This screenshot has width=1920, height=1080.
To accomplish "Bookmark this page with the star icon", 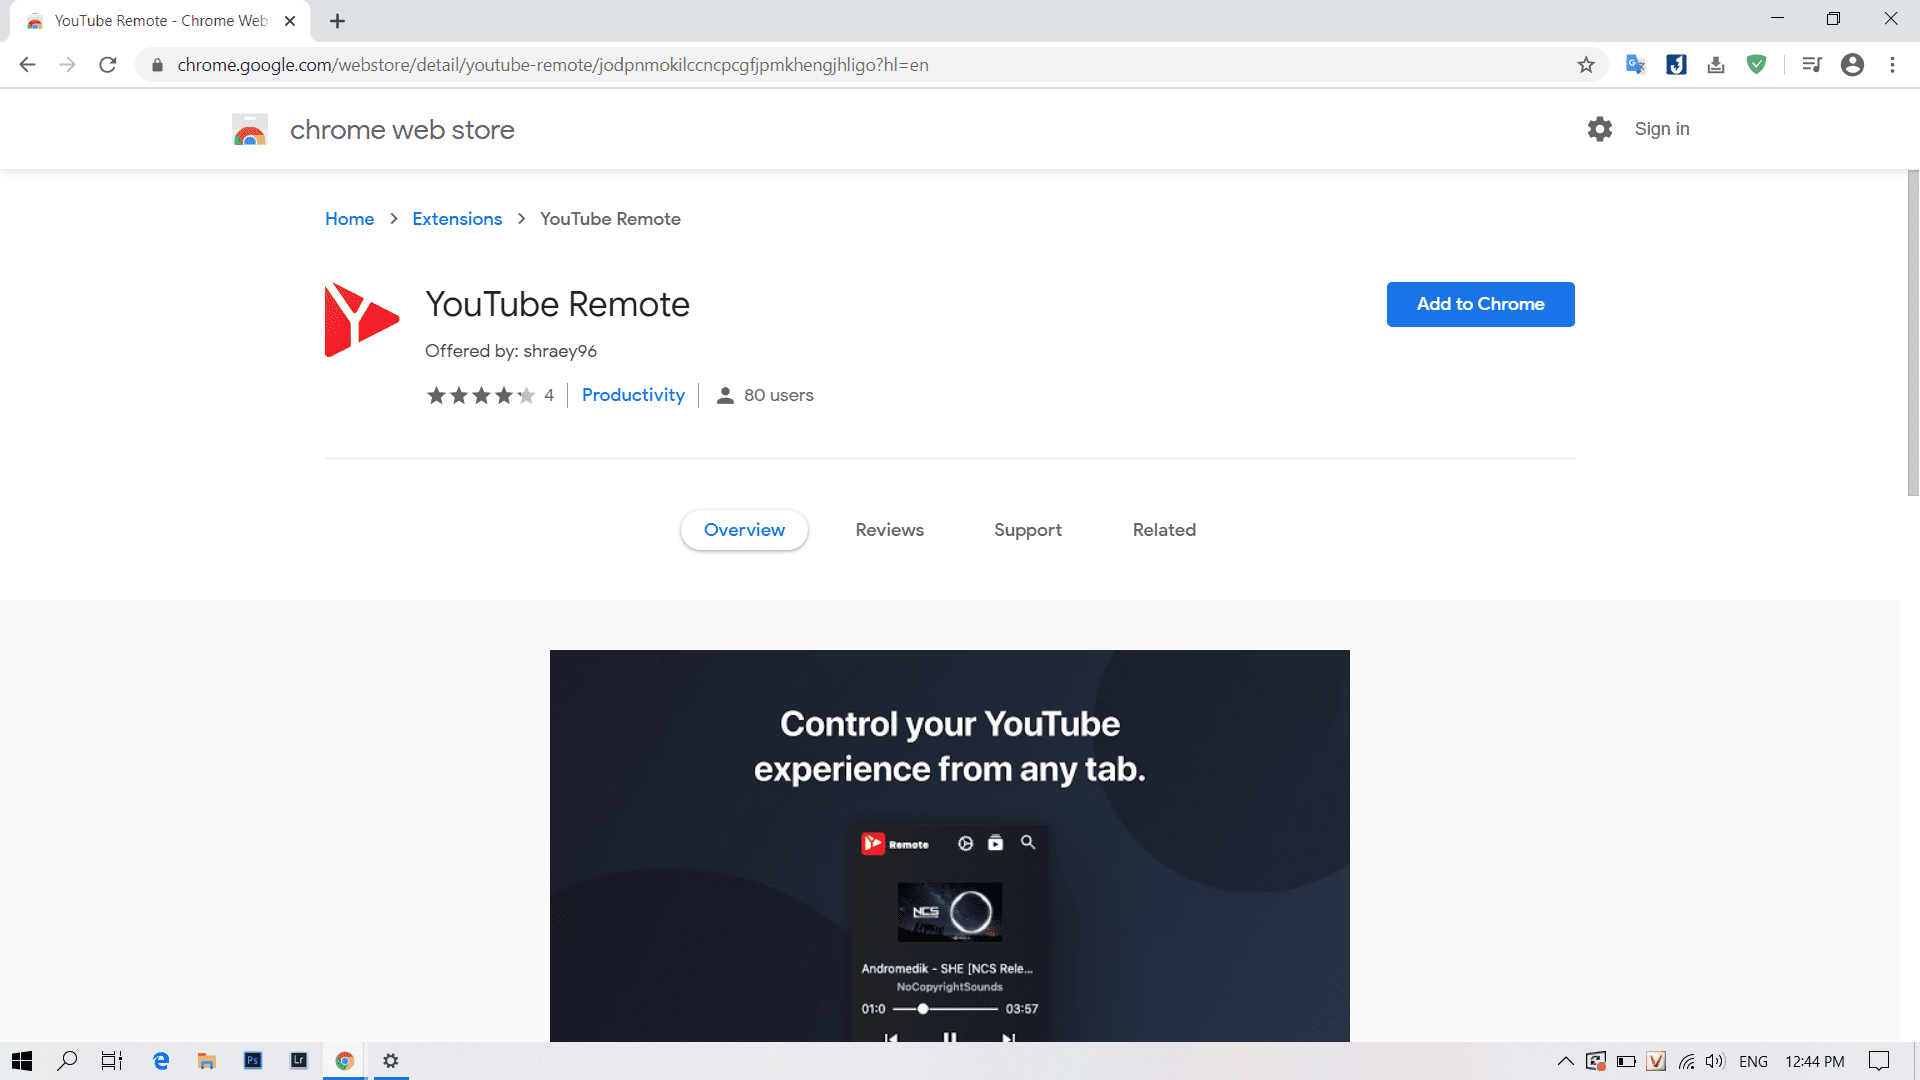I will point(1586,65).
